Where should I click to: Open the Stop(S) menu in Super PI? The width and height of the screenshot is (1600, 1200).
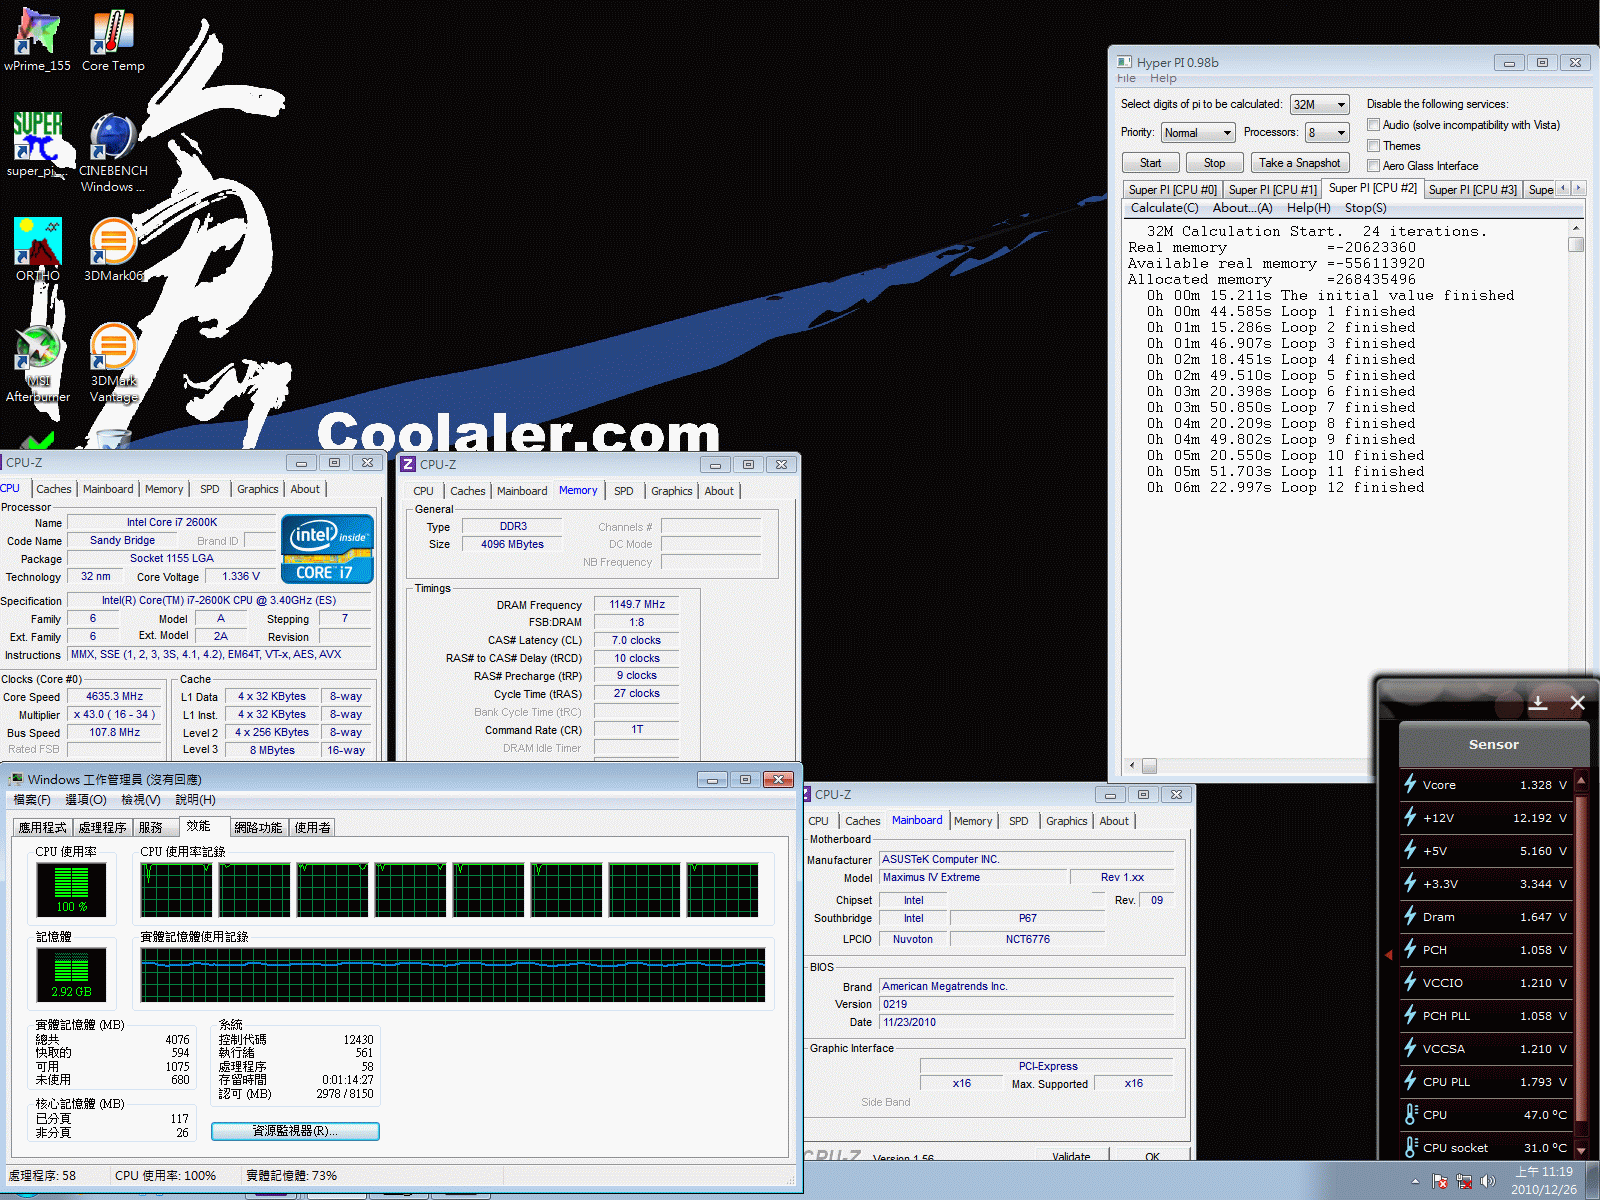1365,208
